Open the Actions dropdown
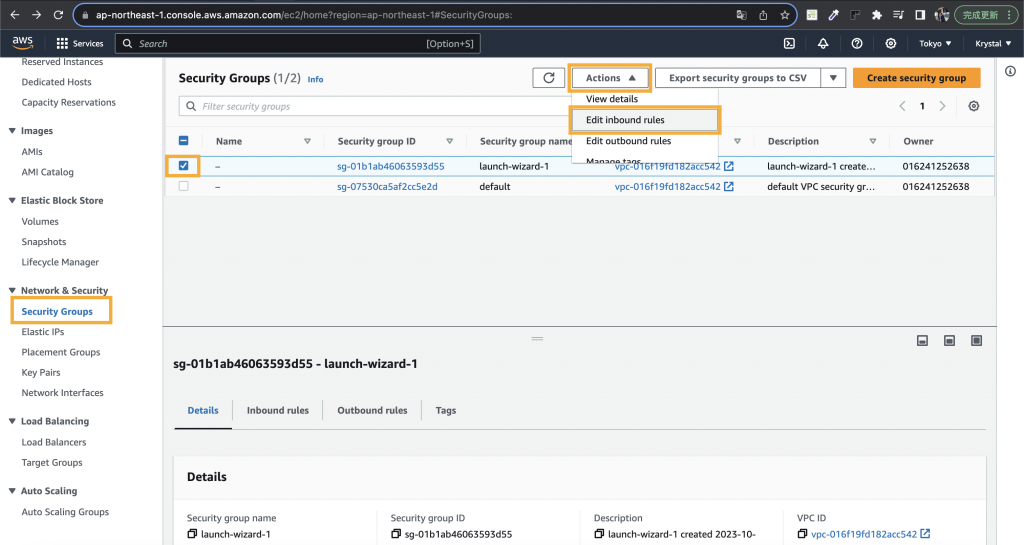This screenshot has height=545, width=1024. (610, 78)
